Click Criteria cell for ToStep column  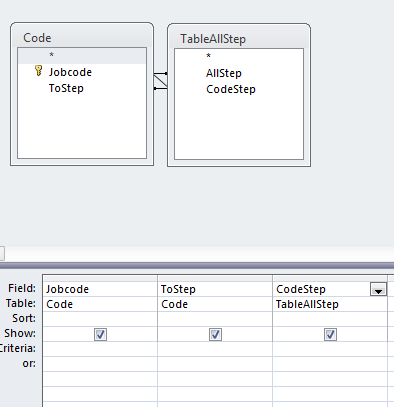[215, 349]
